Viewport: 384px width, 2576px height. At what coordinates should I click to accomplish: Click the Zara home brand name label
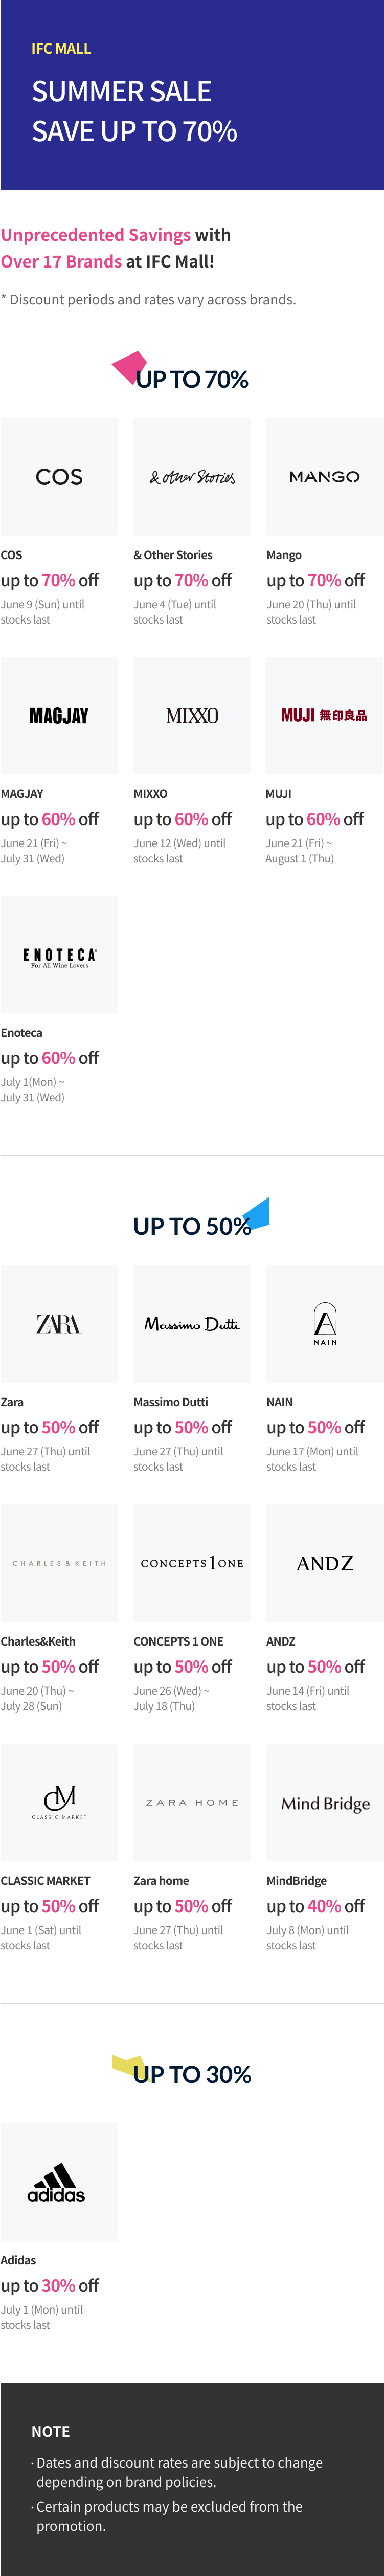click(x=161, y=1881)
